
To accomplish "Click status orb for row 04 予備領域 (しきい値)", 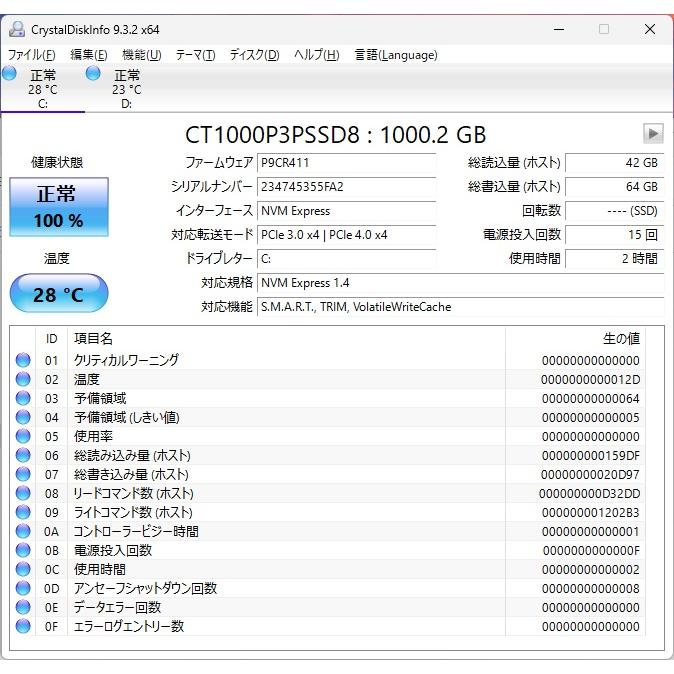I will [23, 417].
